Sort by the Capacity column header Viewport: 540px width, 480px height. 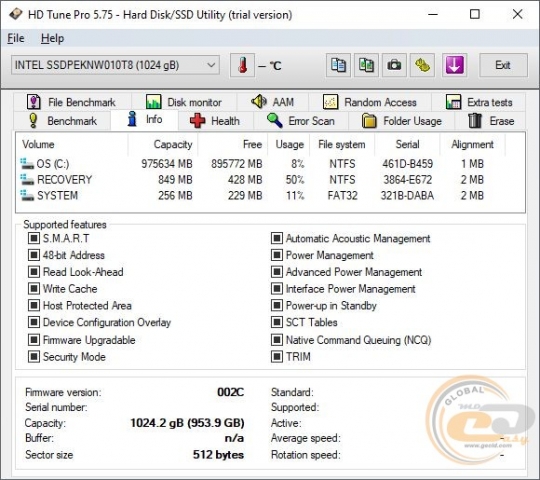point(163,144)
